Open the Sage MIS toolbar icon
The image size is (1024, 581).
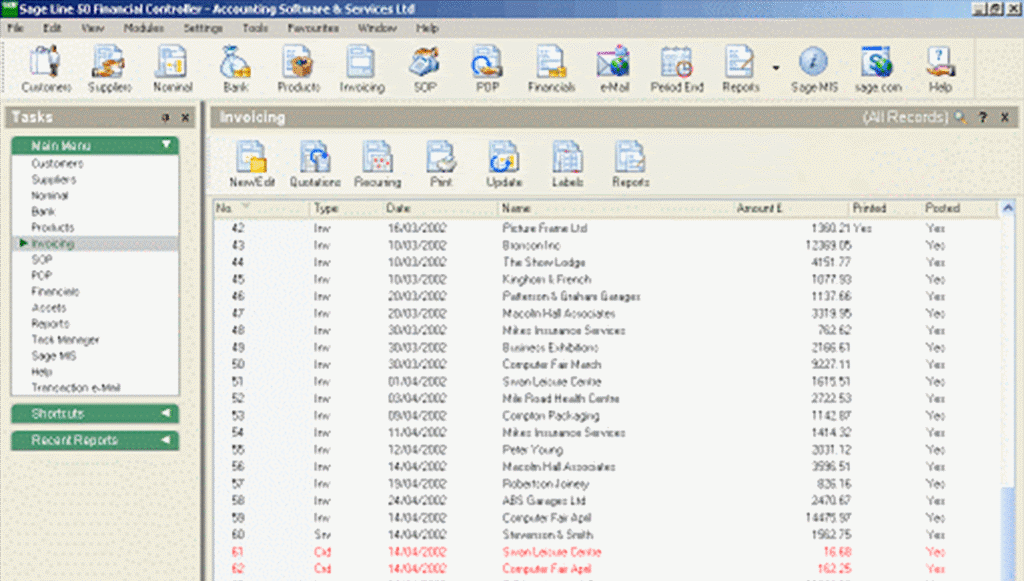(x=814, y=69)
